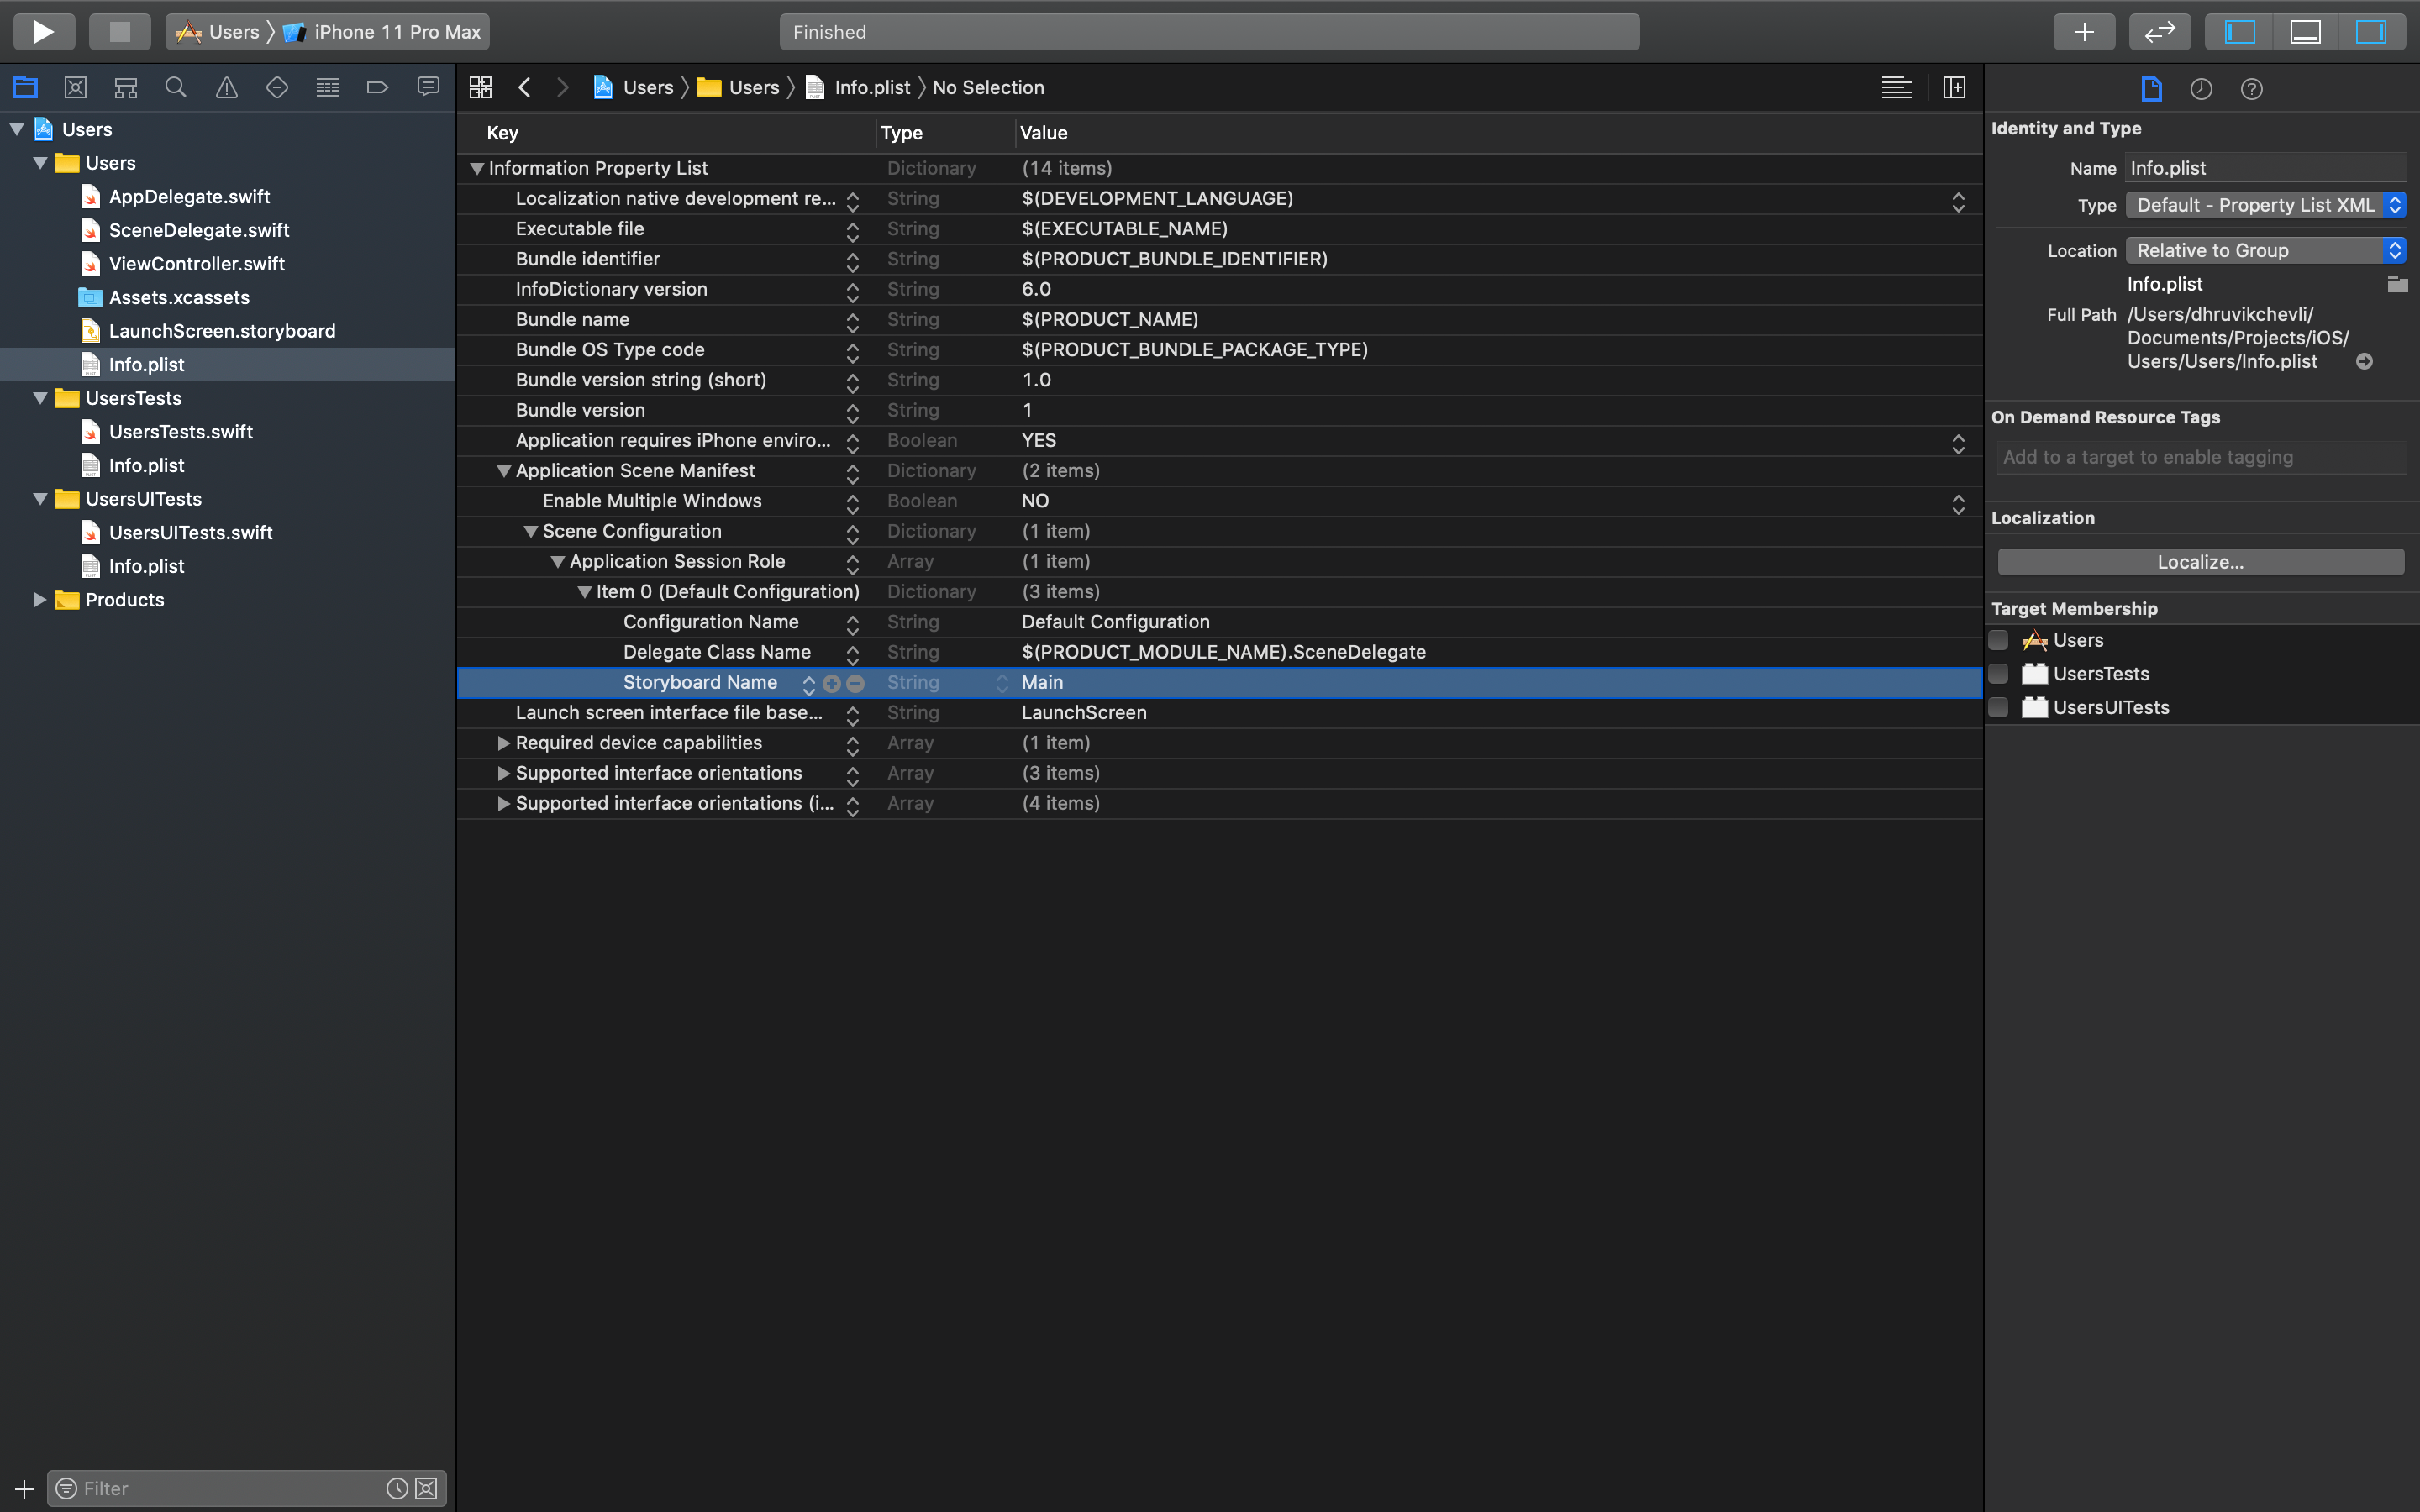The height and width of the screenshot is (1512, 2420).
Task: Filter by source control status
Action: [426, 1488]
